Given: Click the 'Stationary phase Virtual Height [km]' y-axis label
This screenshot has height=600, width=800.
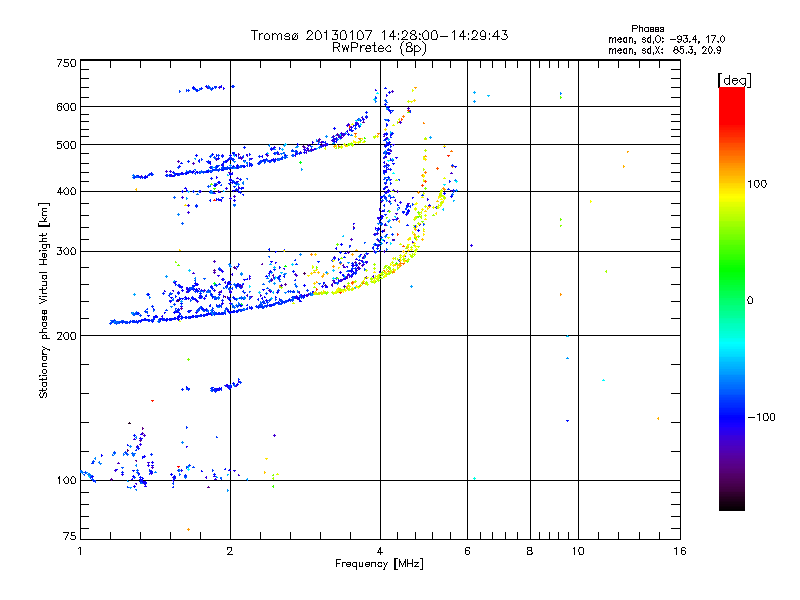Looking at the screenshot, I should point(43,300).
